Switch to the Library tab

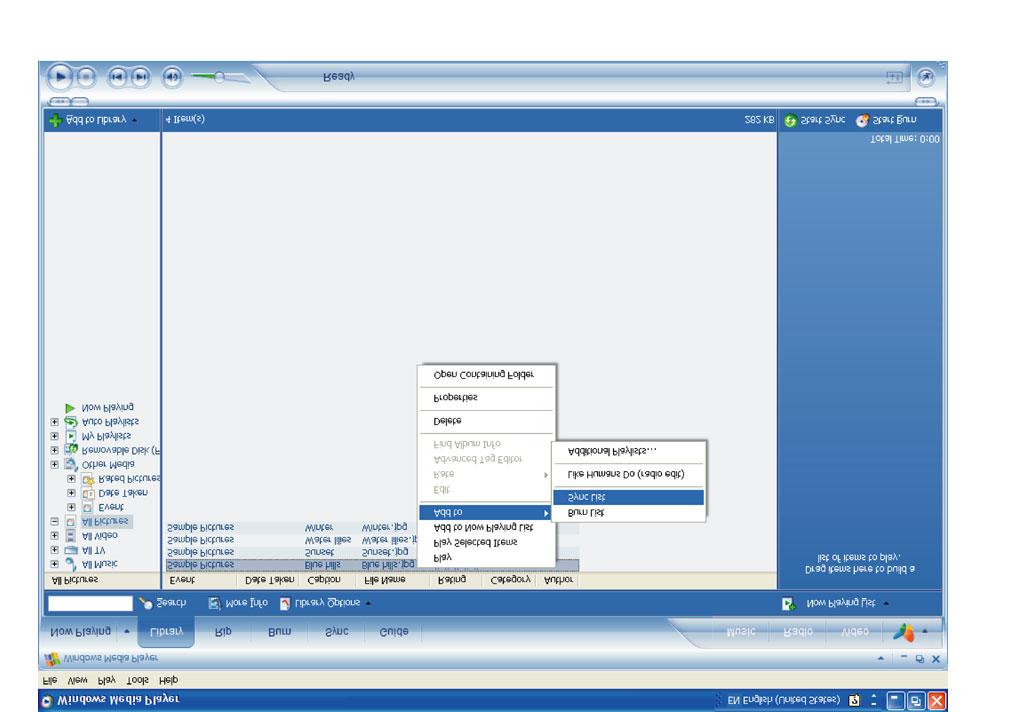[x=166, y=631]
